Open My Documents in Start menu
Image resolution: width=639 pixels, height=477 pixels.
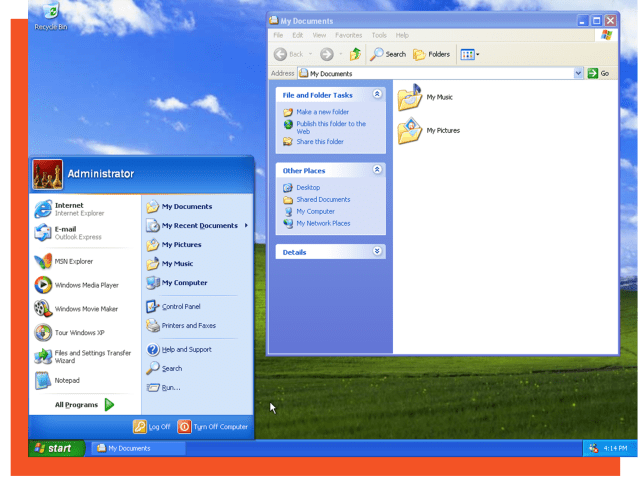point(179,206)
